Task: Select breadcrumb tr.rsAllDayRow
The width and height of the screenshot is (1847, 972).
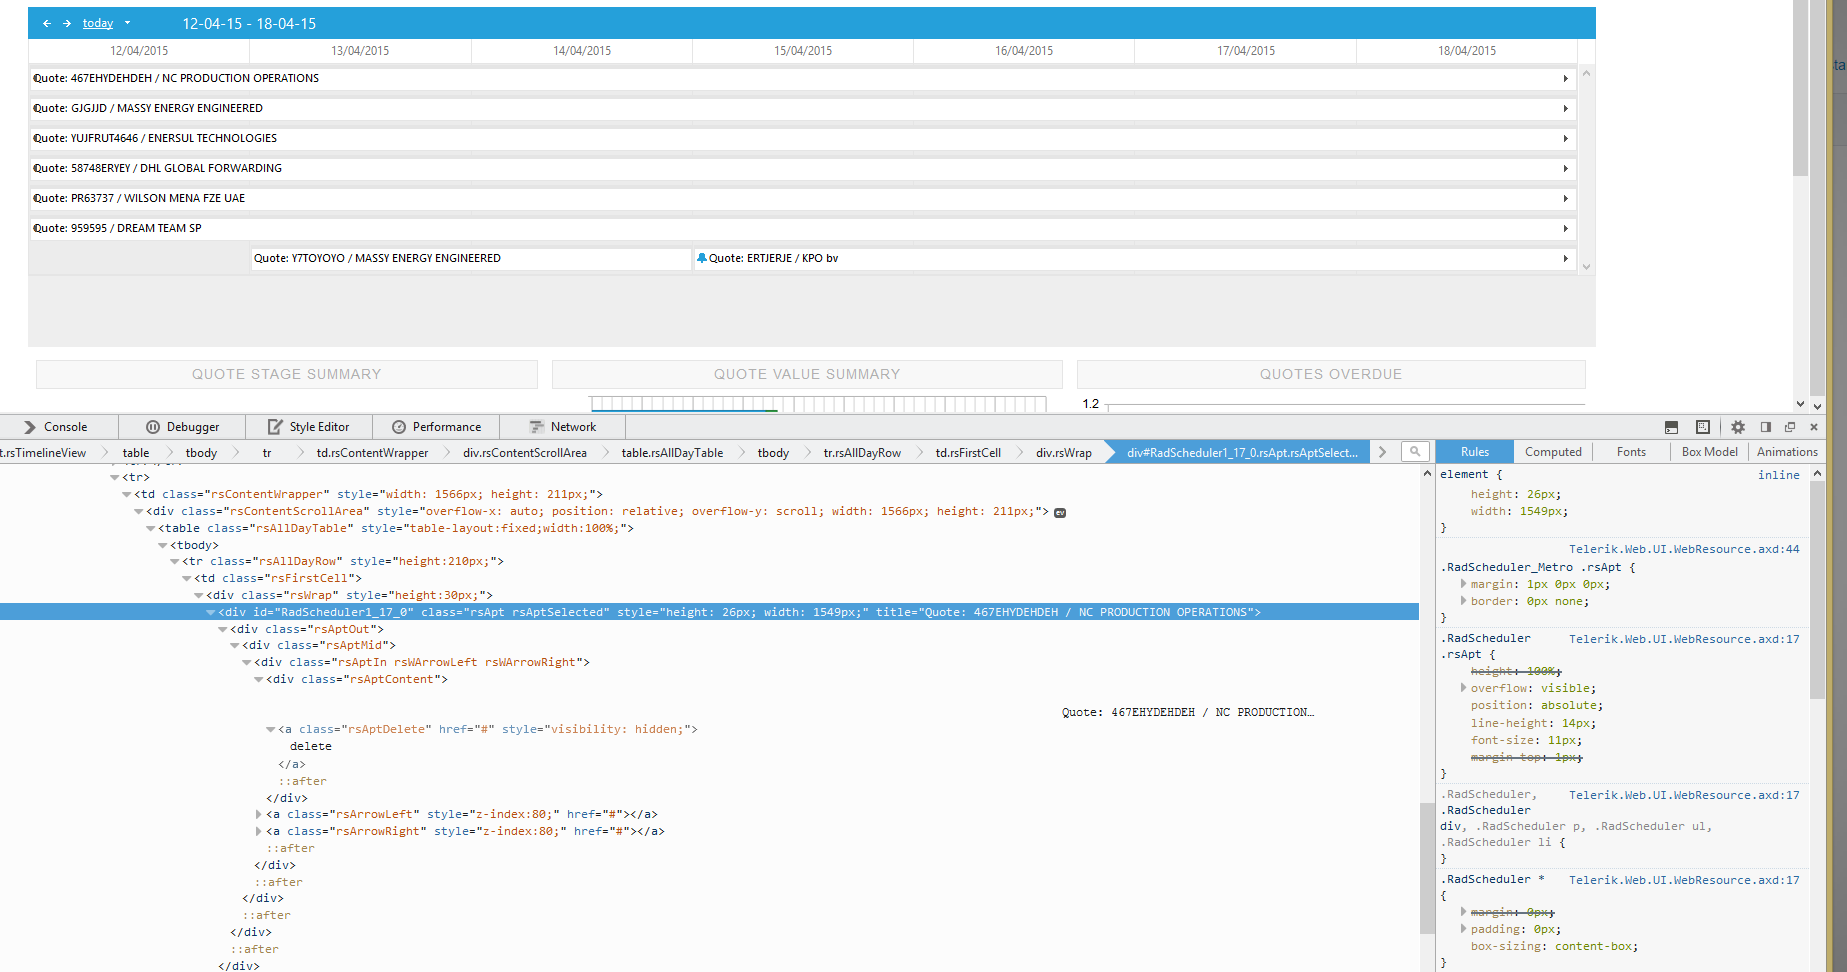Action: coord(862,453)
